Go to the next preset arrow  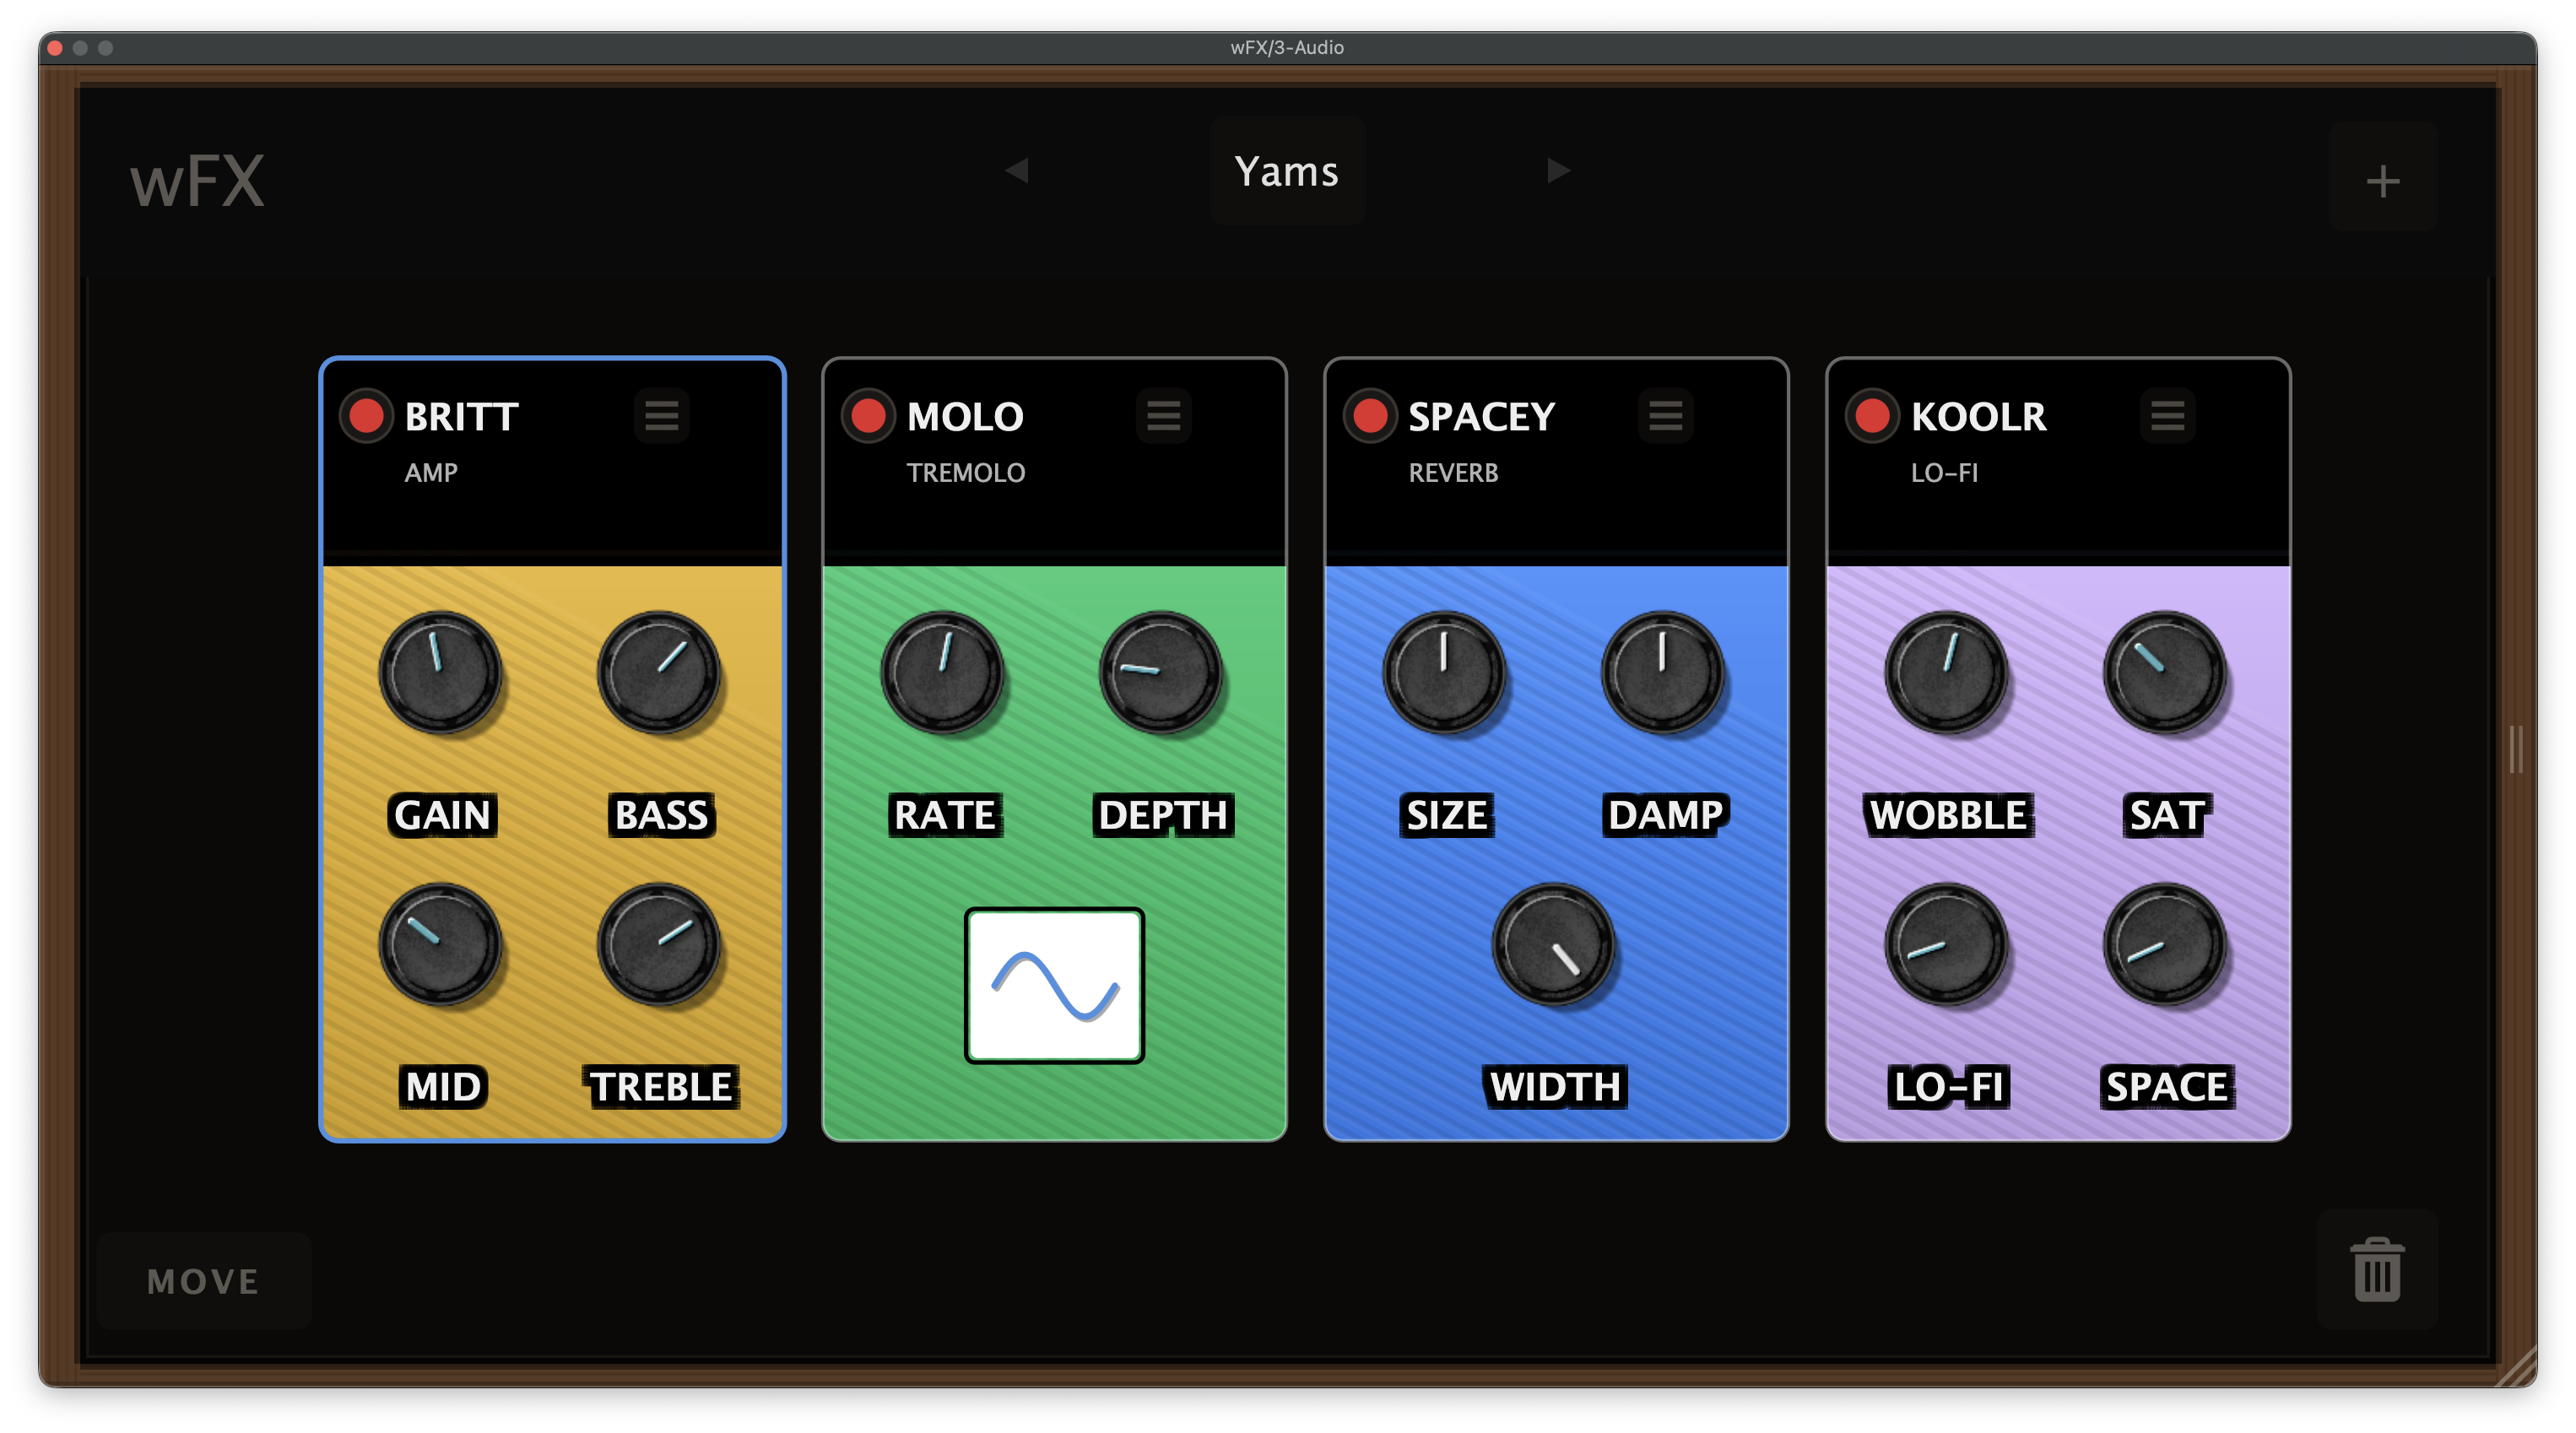click(1557, 171)
